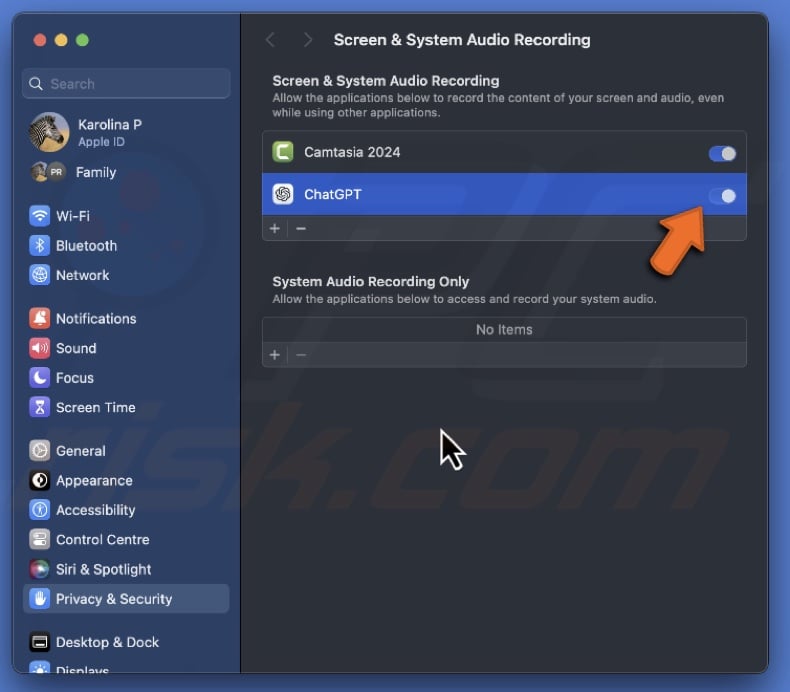Click the General gear icon
This screenshot has height=692, width=790.
click(39, 451)
